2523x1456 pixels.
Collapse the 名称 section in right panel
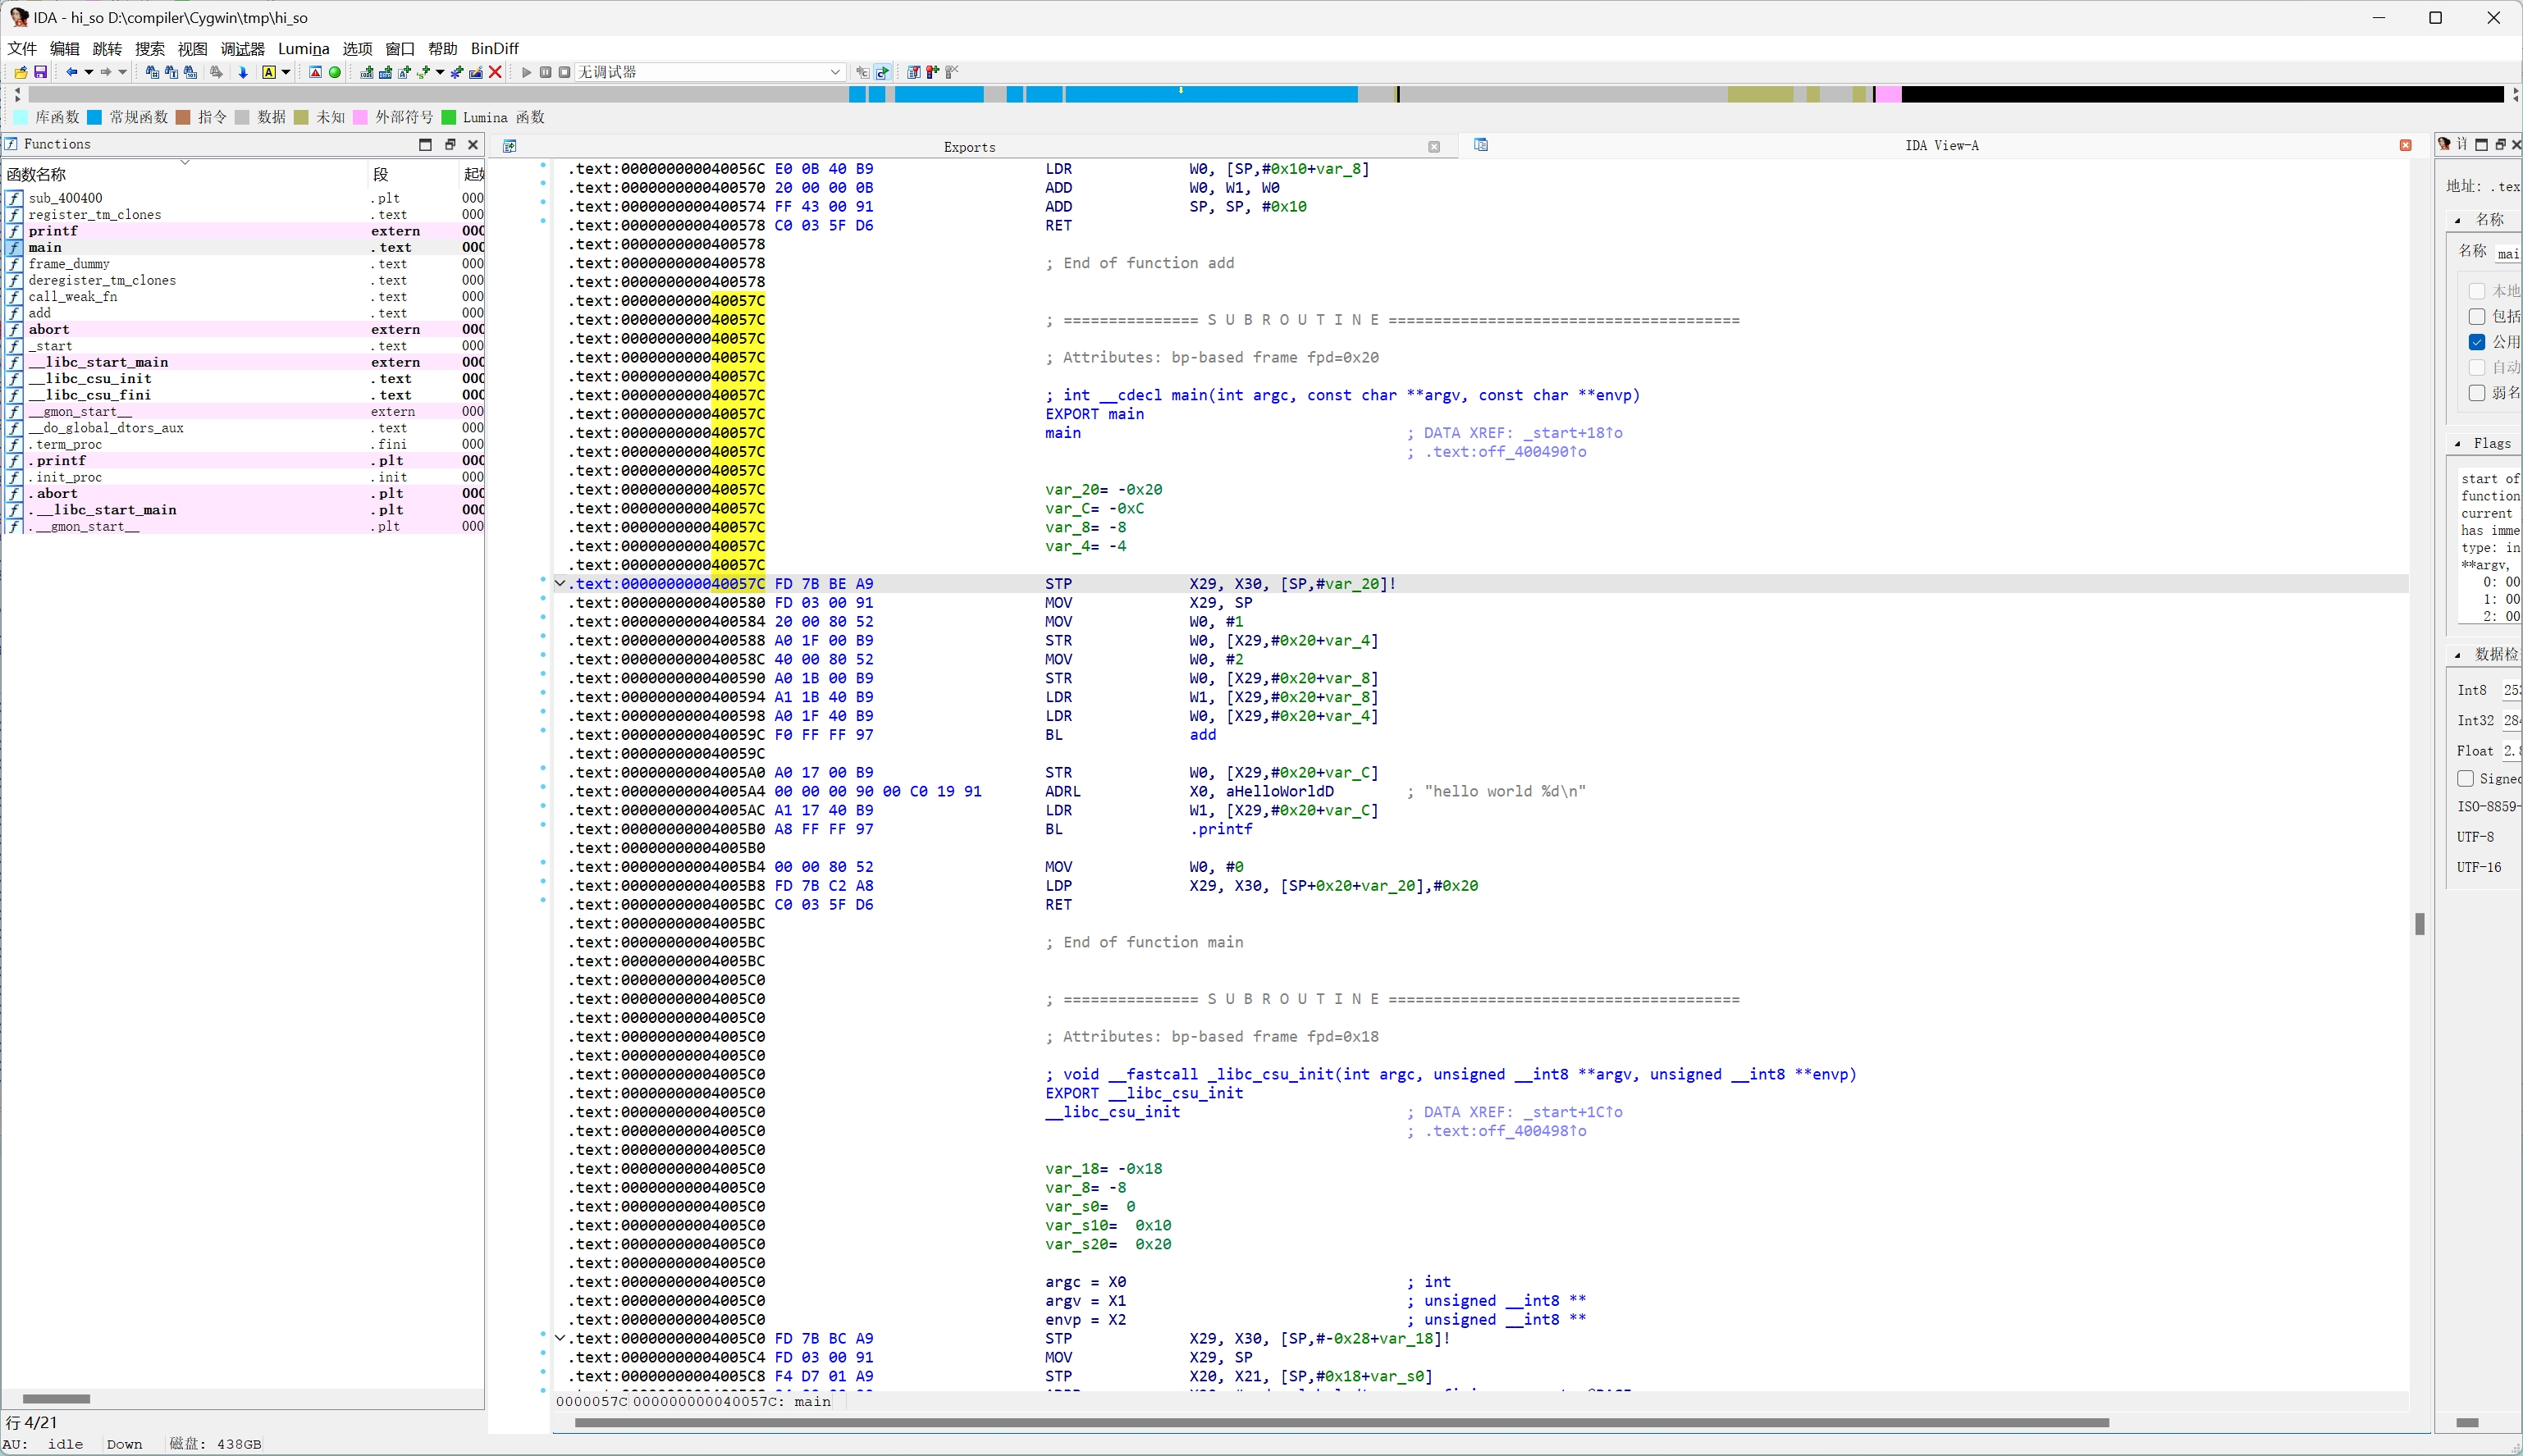pos(2458,220)
